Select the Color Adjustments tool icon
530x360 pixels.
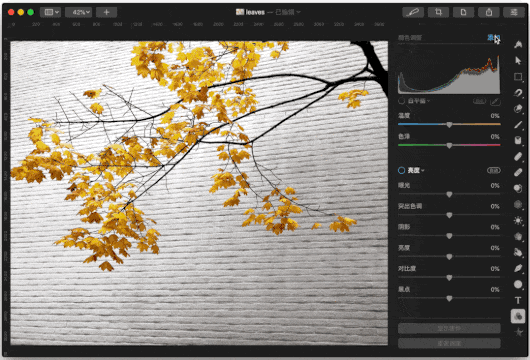[x=518, y=316]
